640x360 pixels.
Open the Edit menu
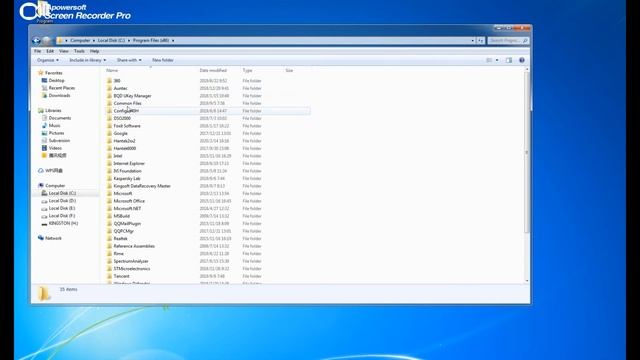tap(50, 51)
